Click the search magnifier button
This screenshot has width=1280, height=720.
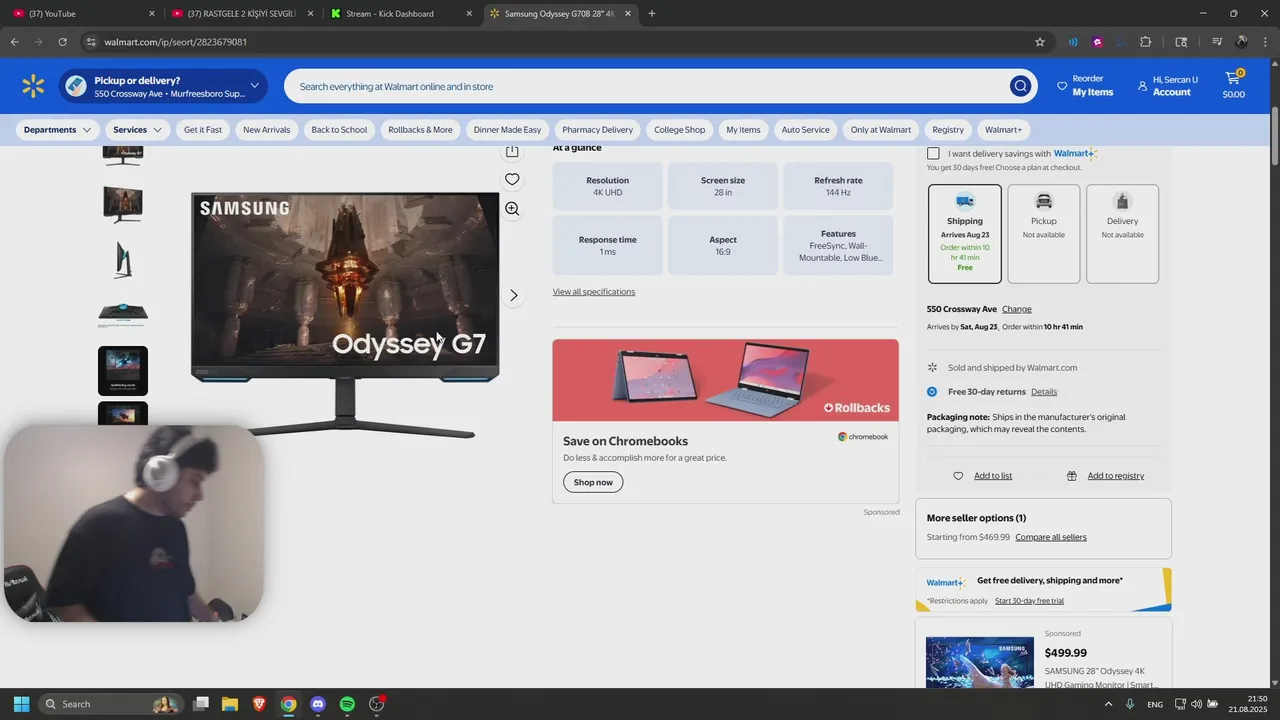point(1020,86)
